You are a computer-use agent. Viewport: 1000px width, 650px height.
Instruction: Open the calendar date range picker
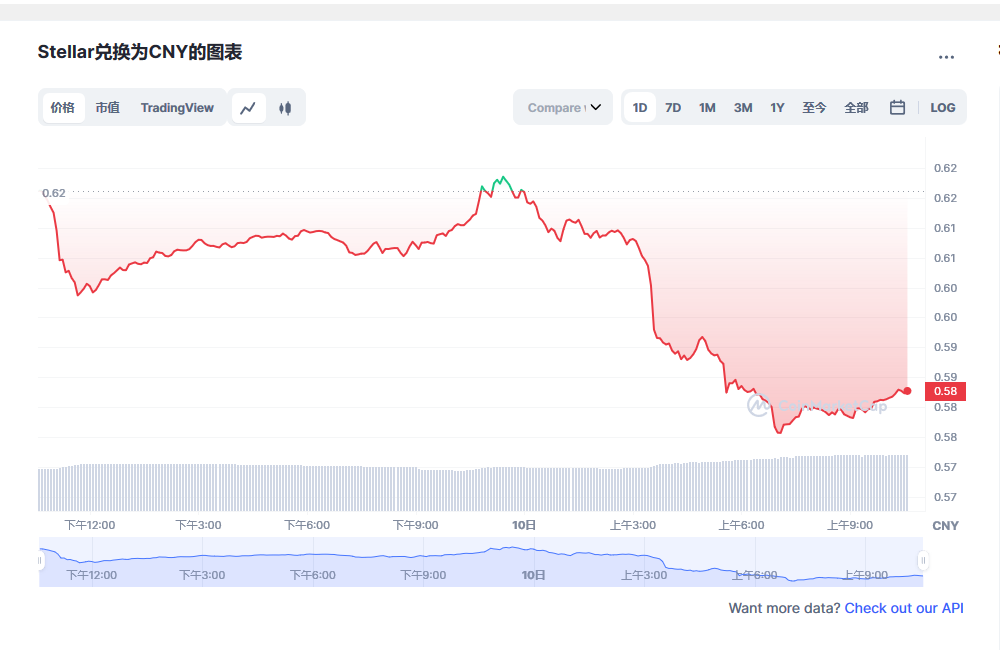click(x=897, y=108)
